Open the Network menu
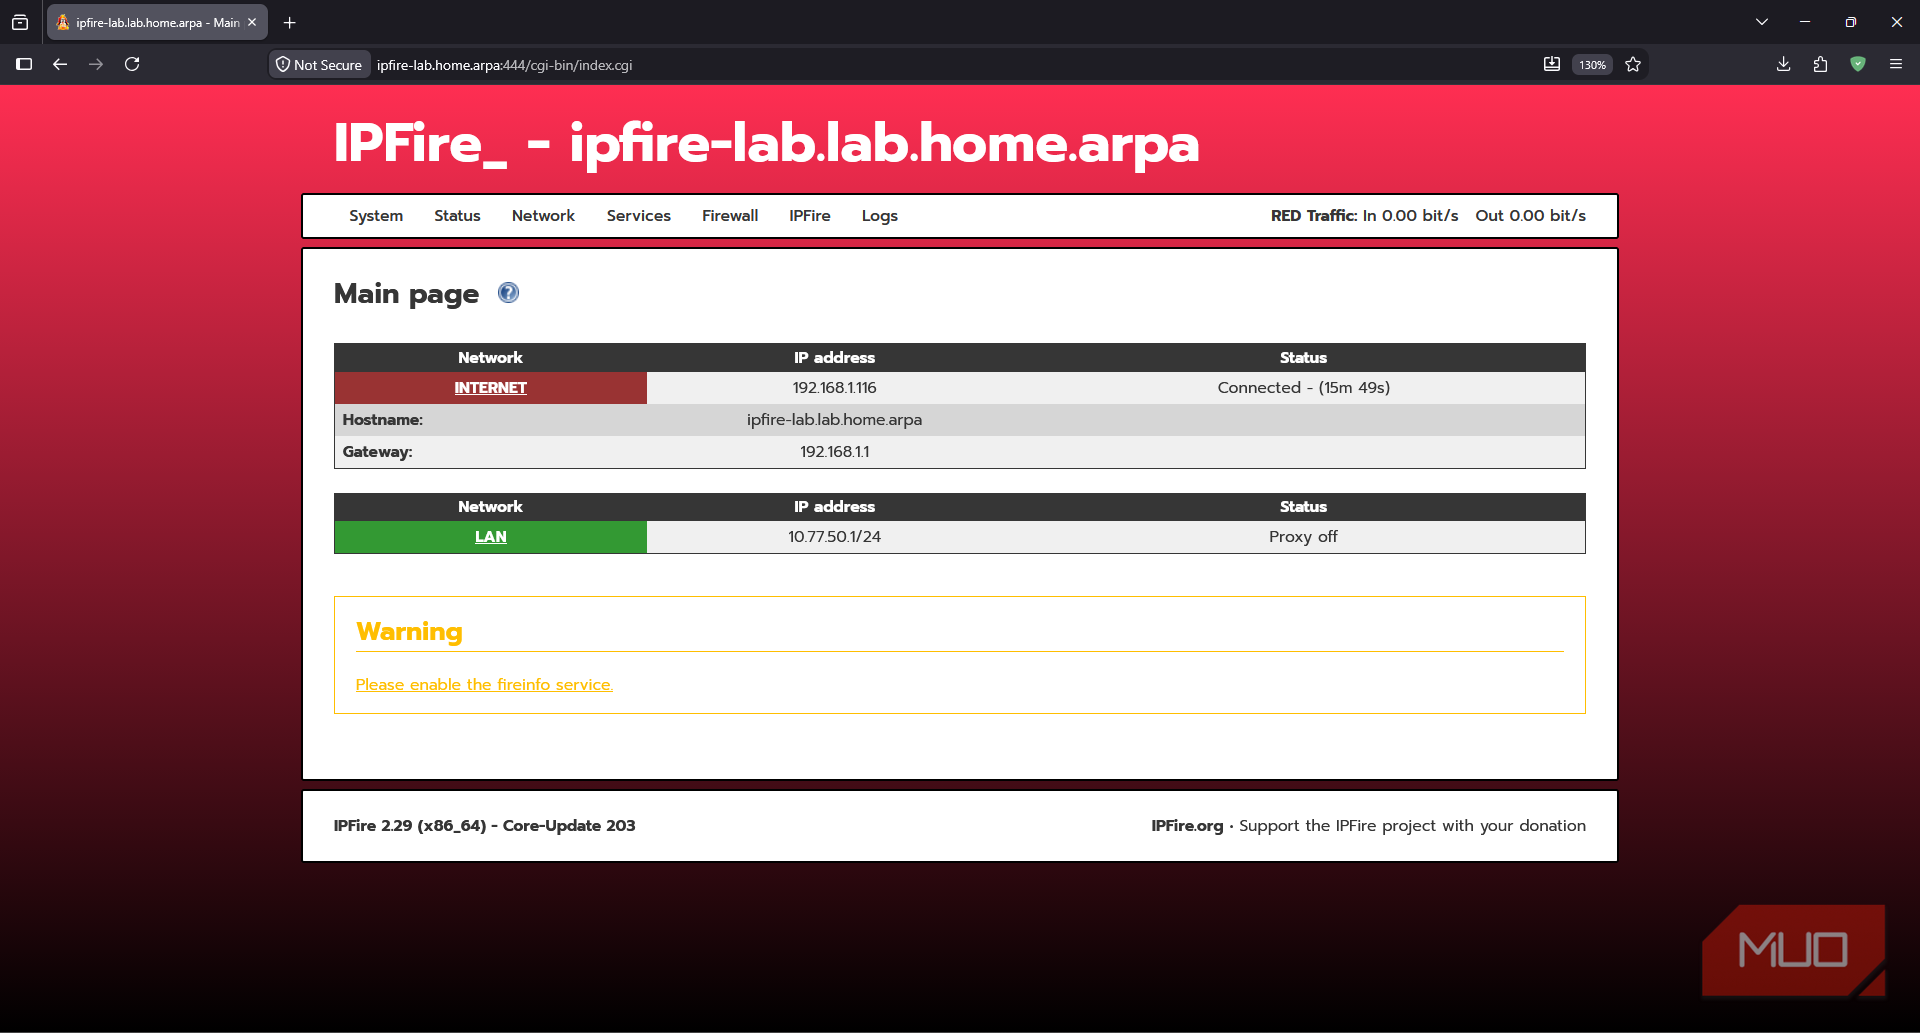This screenshot has height=1033, width=1920. click(543, 216)
